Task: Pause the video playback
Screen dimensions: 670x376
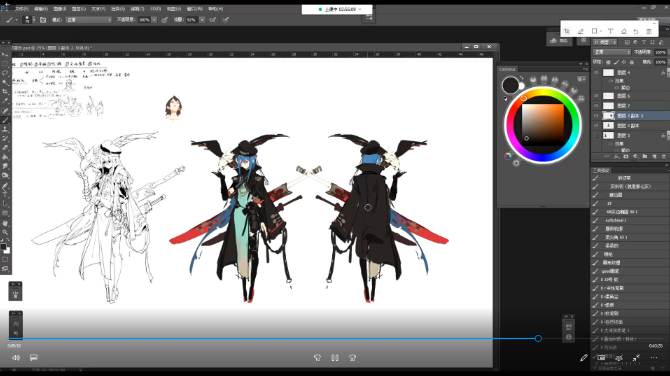Action: (335, 358)
